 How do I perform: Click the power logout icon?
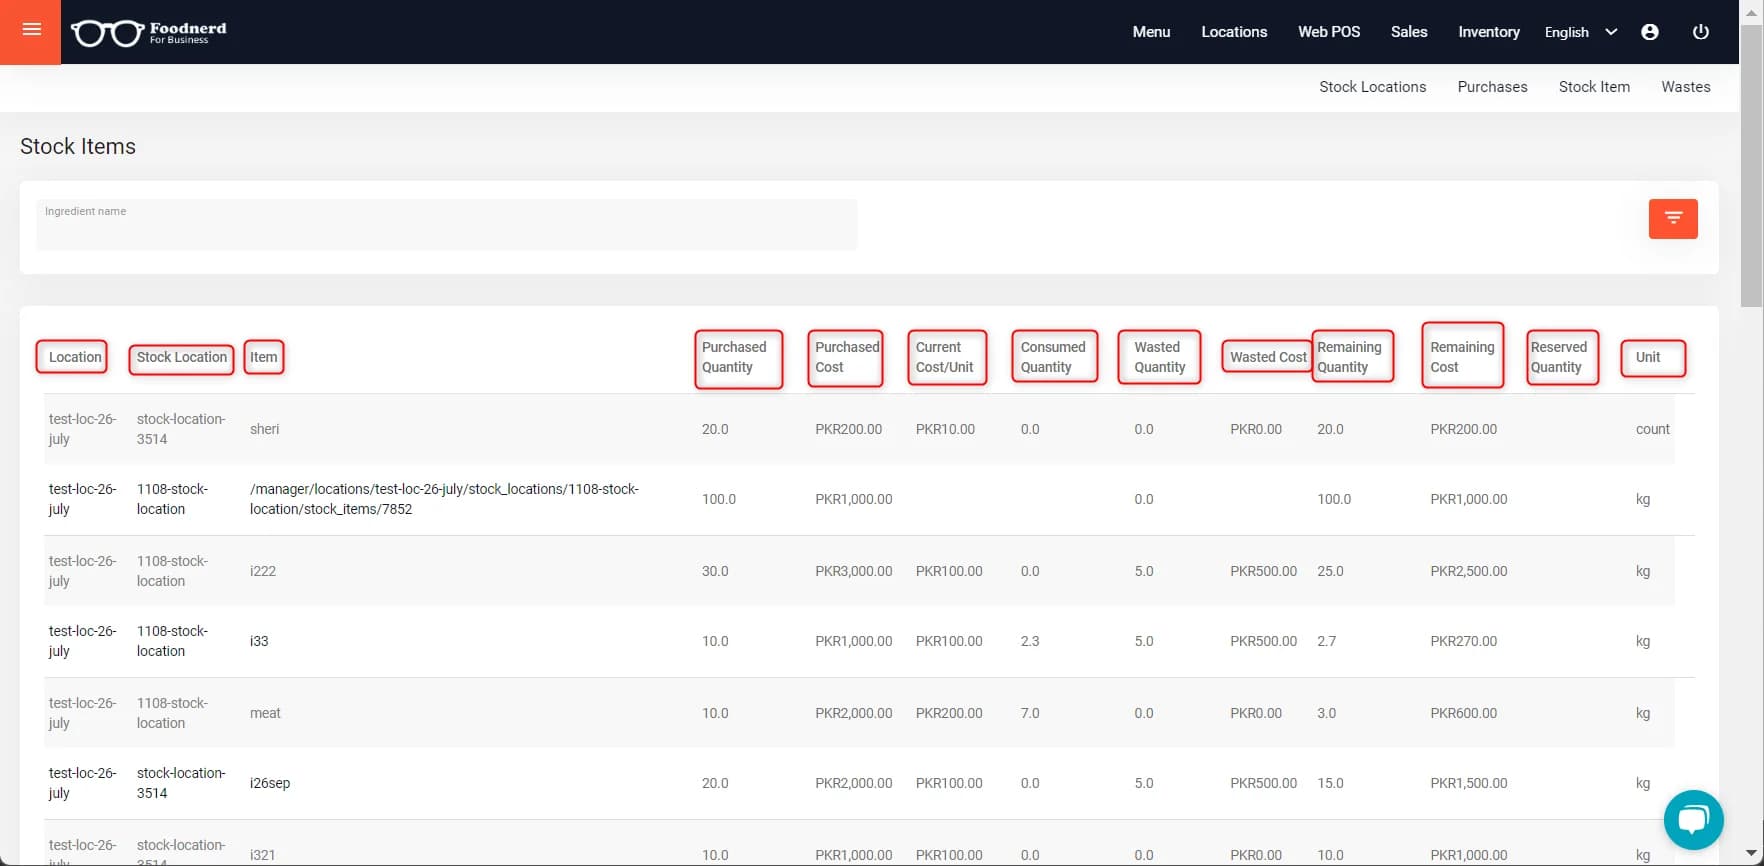coord(1701,32)
